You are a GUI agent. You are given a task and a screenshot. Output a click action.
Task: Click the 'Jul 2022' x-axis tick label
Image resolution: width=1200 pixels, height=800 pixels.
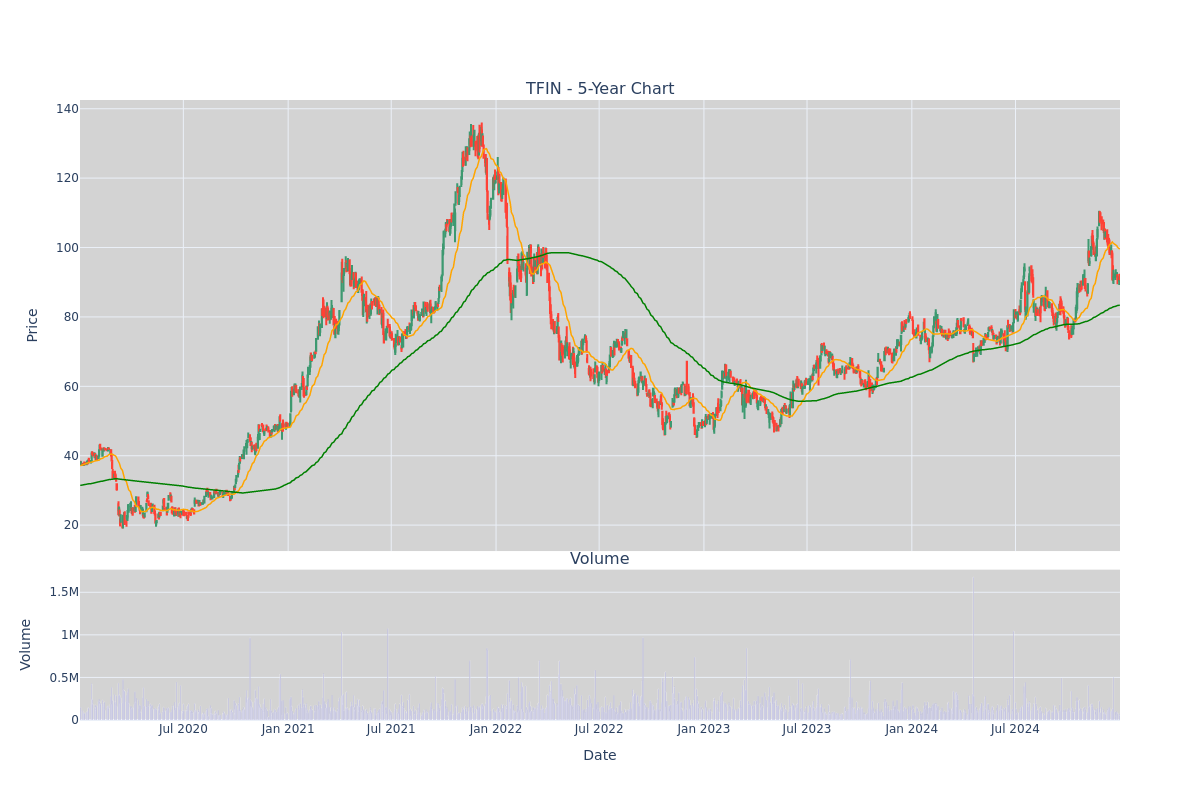click(x=599, y=729)
